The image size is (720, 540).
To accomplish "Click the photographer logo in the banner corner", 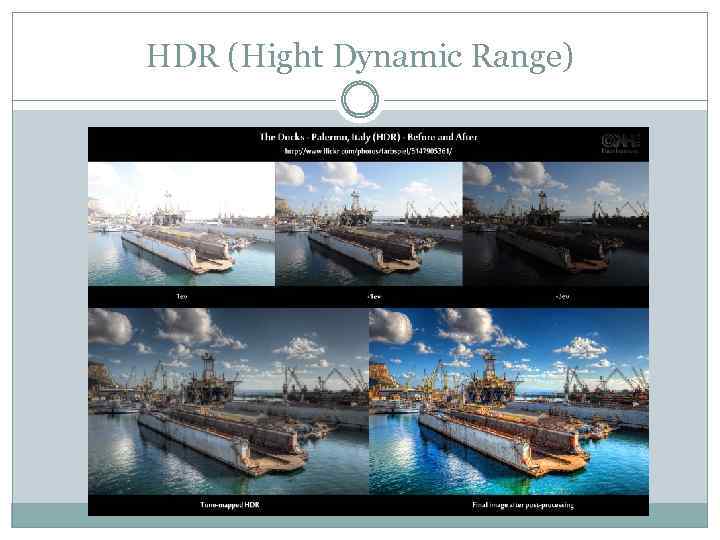I will (x=620, y=143).
